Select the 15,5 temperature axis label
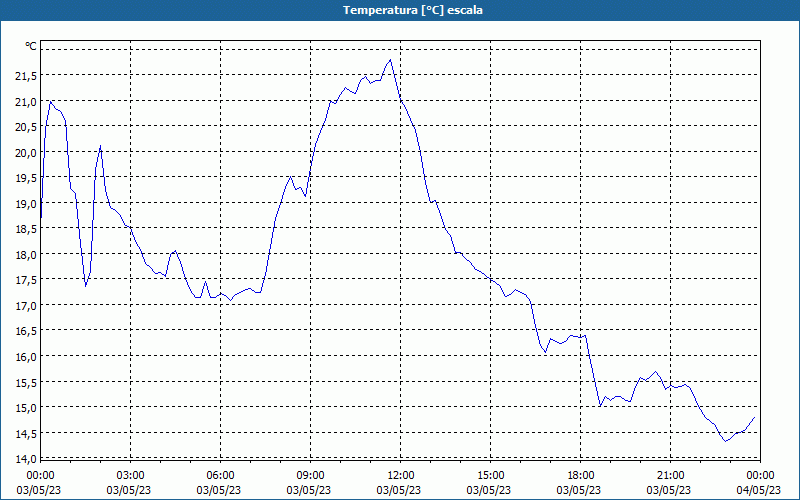800x500 pixels. [x=26, y=383]
